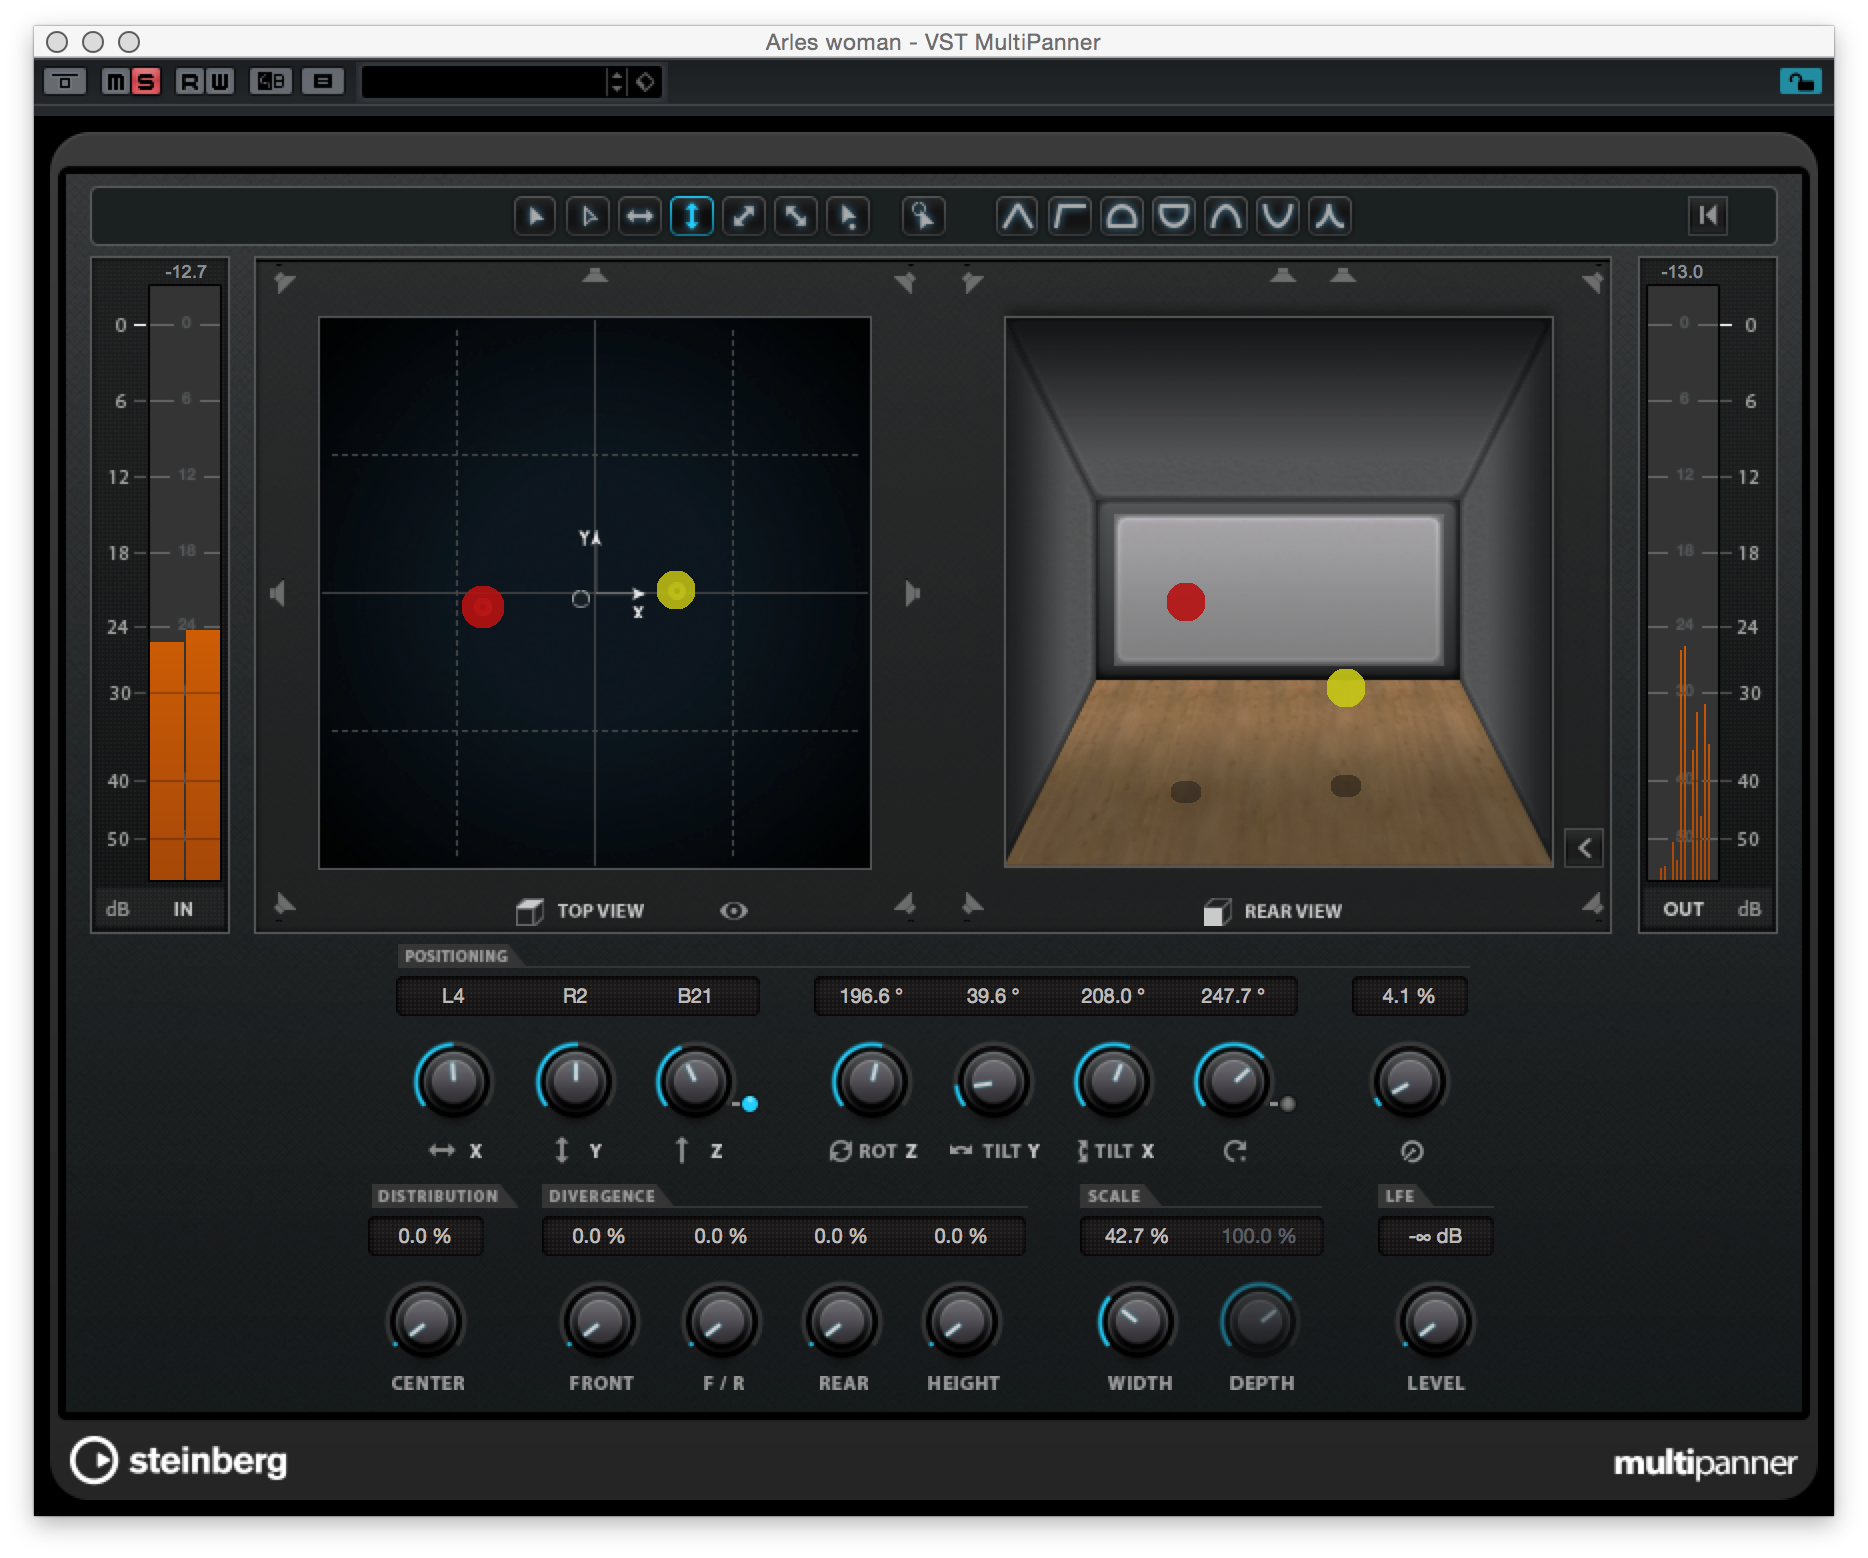The height and width of the screenshot is (1558, 1868).
Task: Select the yellow ball in rear view
Action: pos(1346,688)
